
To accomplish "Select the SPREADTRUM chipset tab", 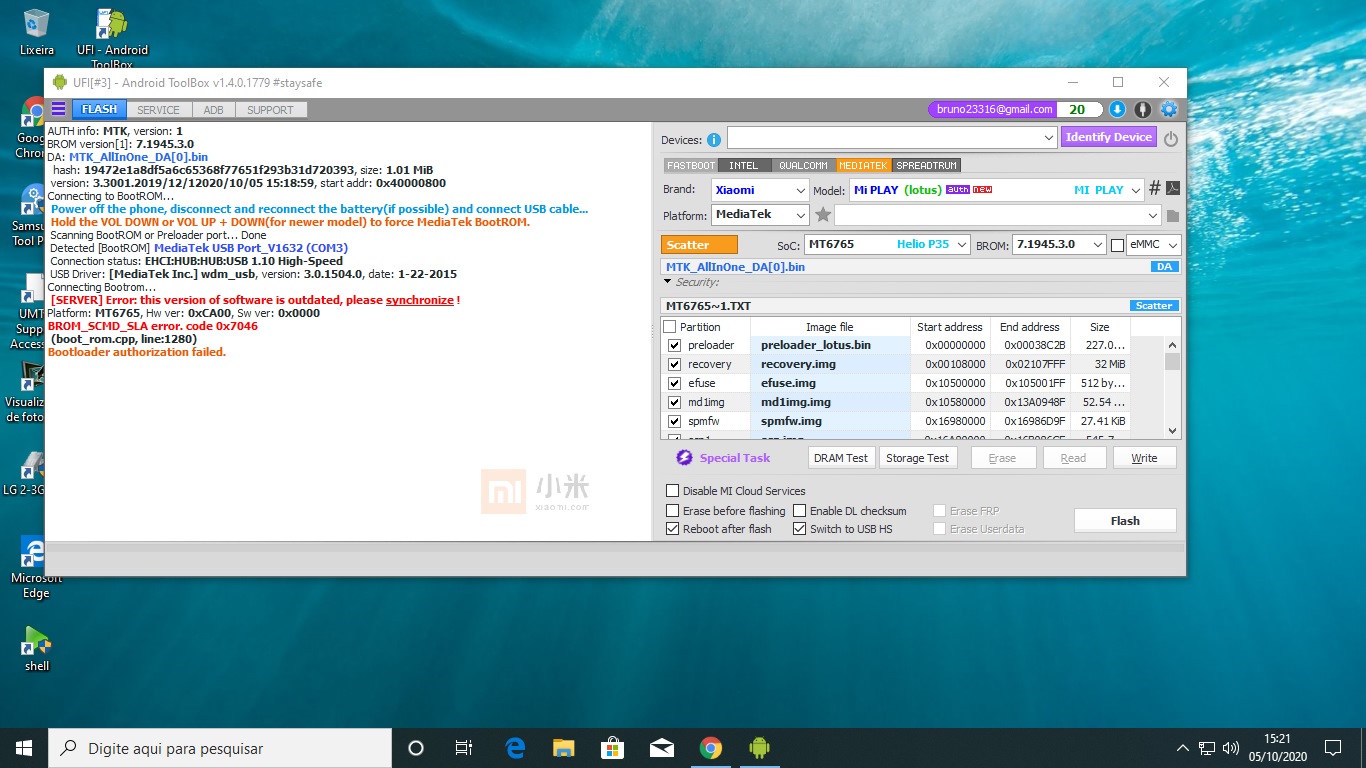I will pos(927,165).
